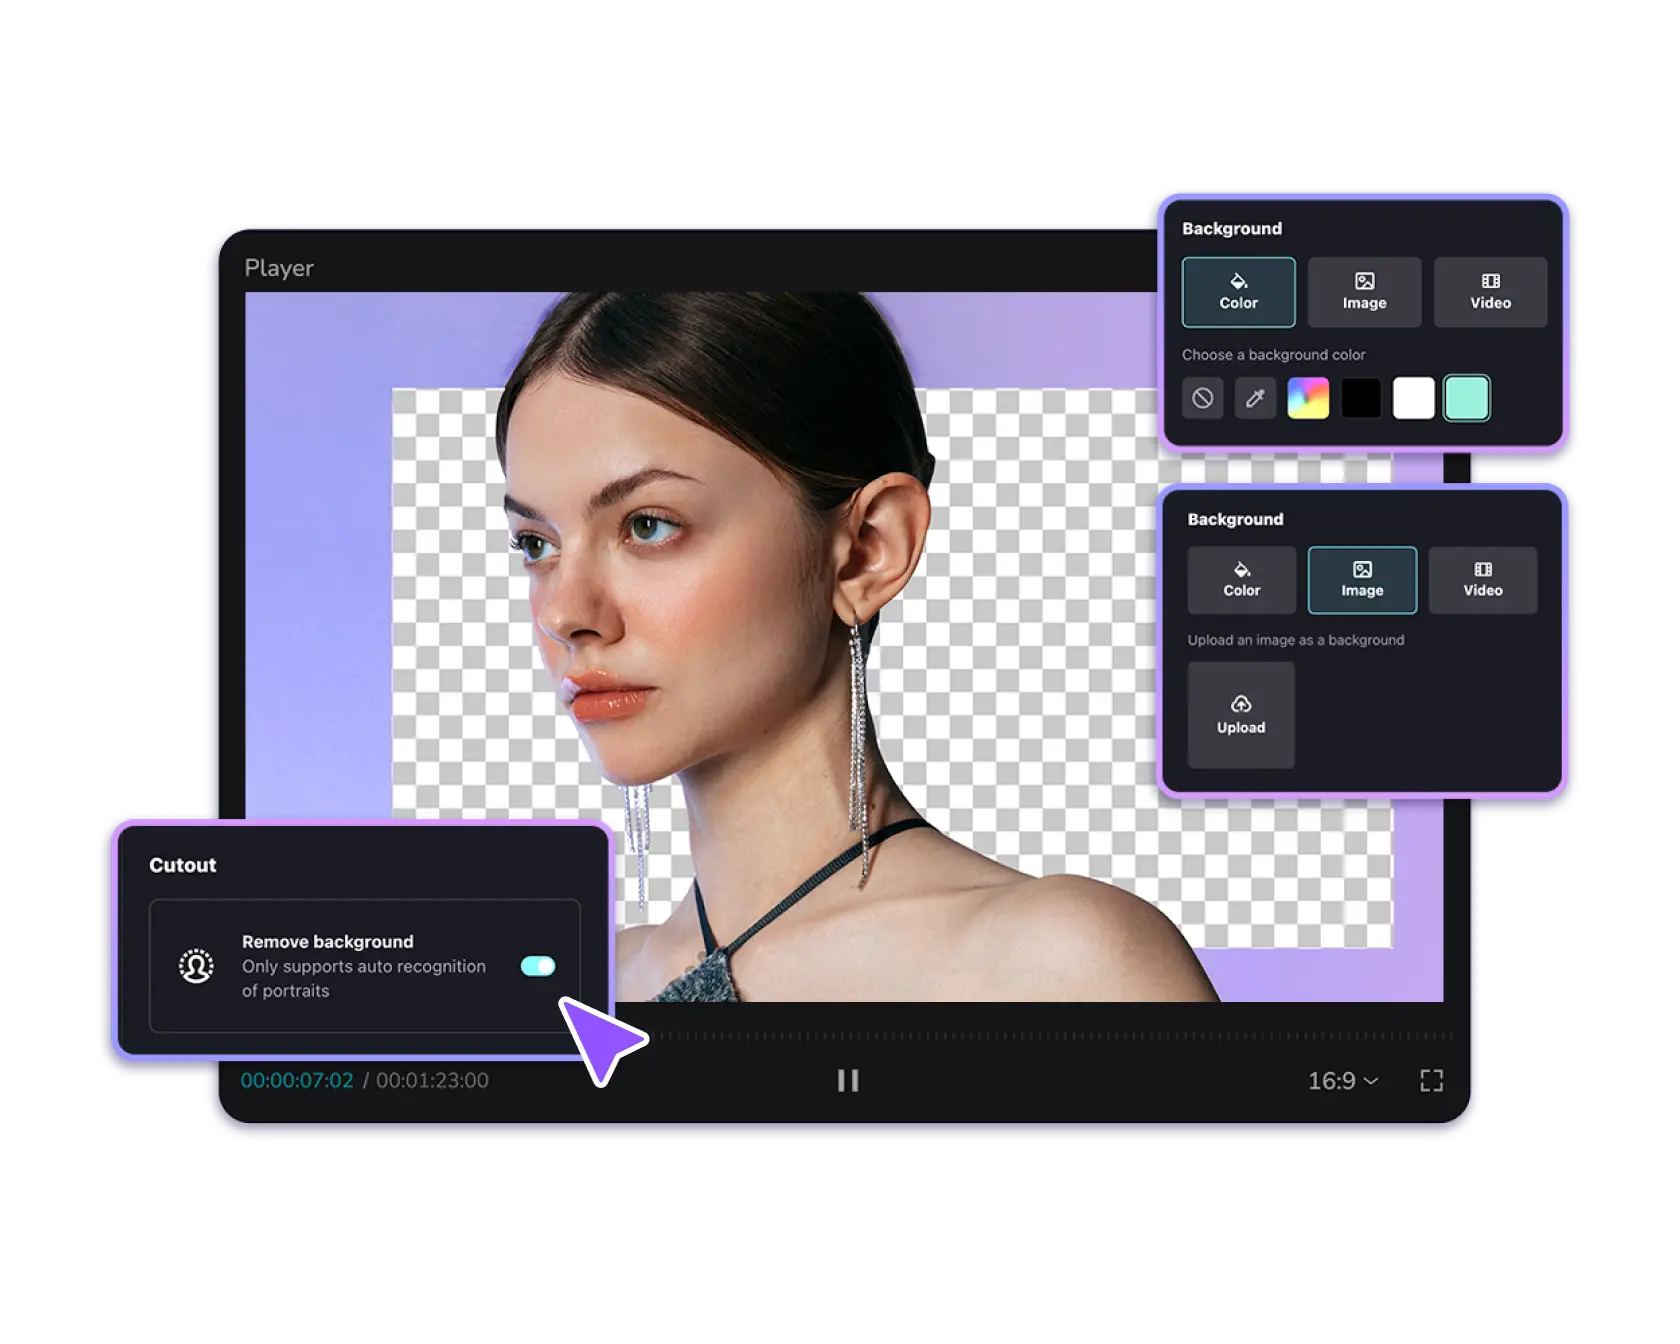The width and height of the screenshot is (1680, 1344).
Task: Switch to the Image tab in top Background panel
Action: click(x=1363, y=292)
